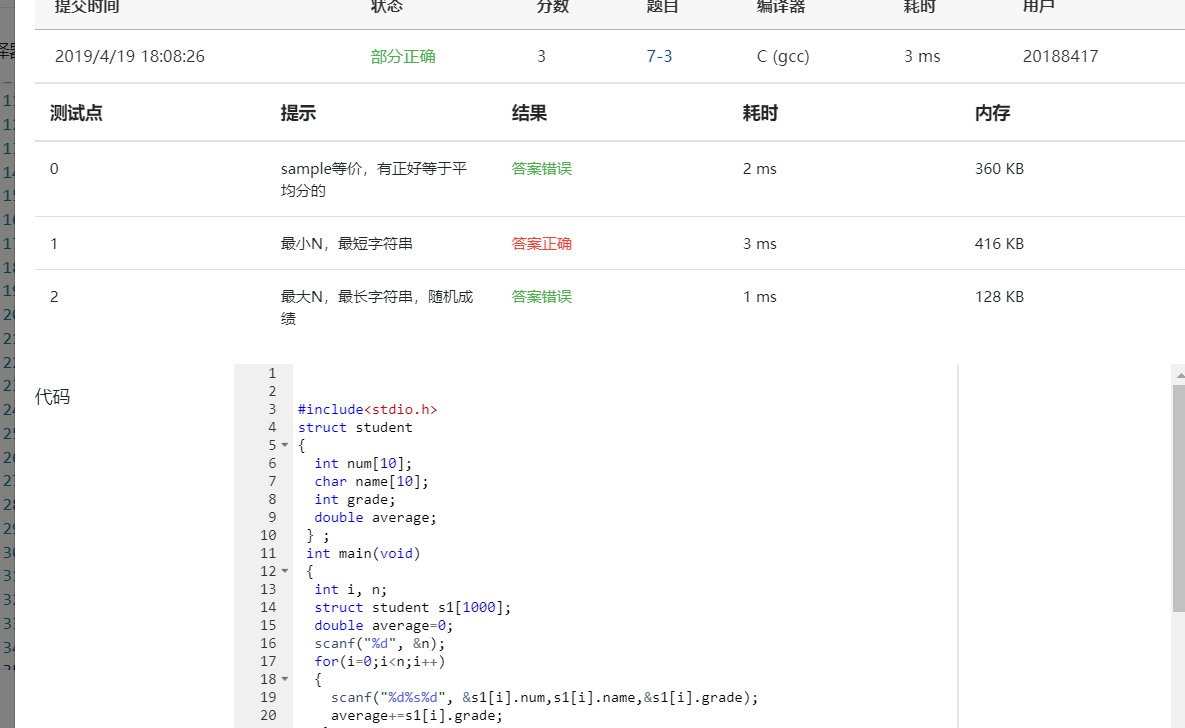Collapse the code block at line 5

click(x=285, y=445)
